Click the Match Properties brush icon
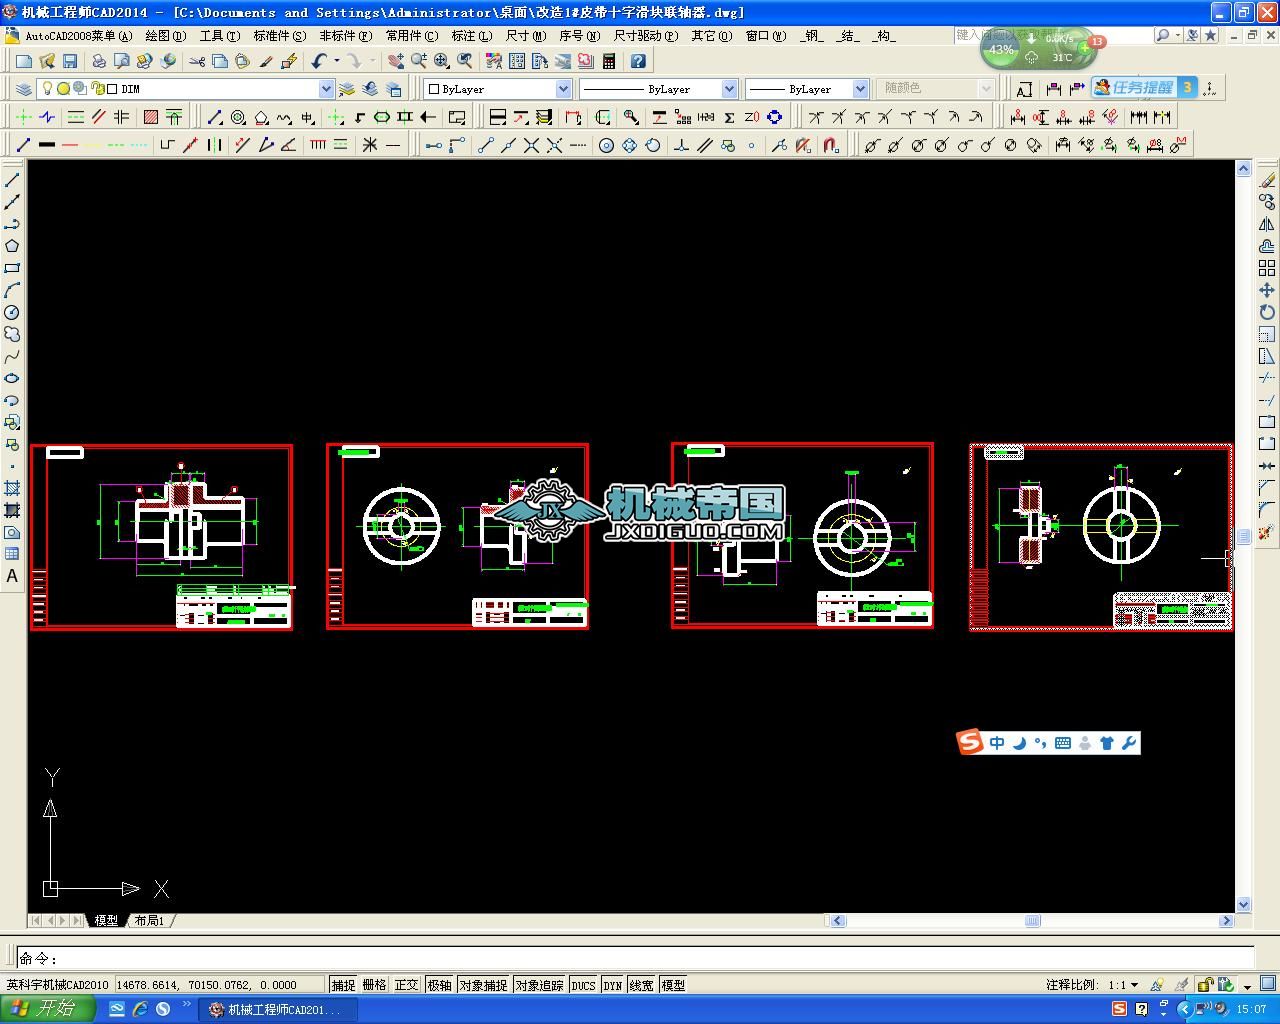 pos(266,61)
